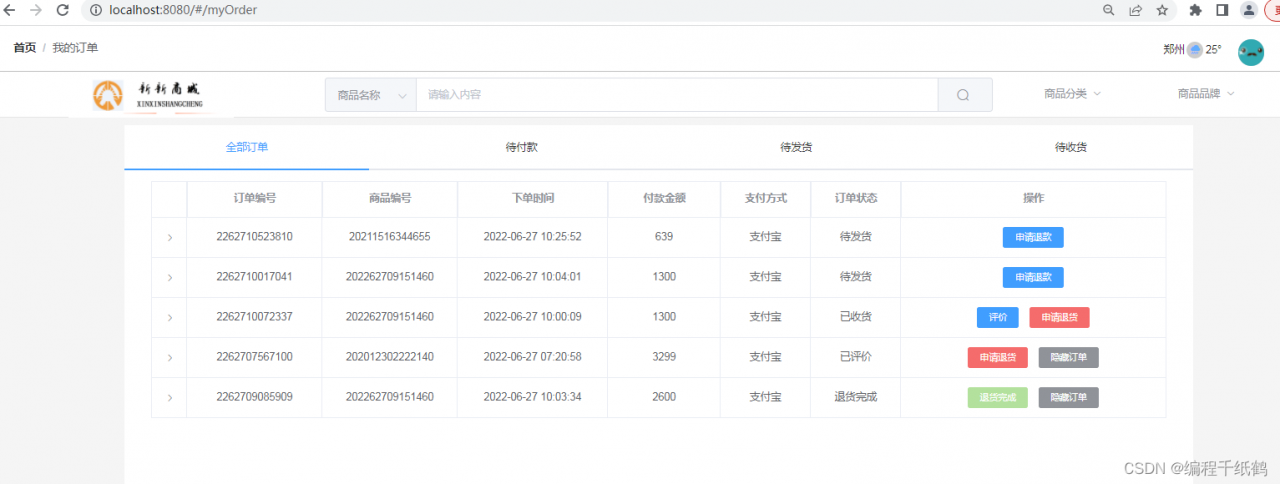The width and height of the screenshot is (1280, 484).
Task: Open the 商品名称 search type dropdown
Action: point(371,95)
